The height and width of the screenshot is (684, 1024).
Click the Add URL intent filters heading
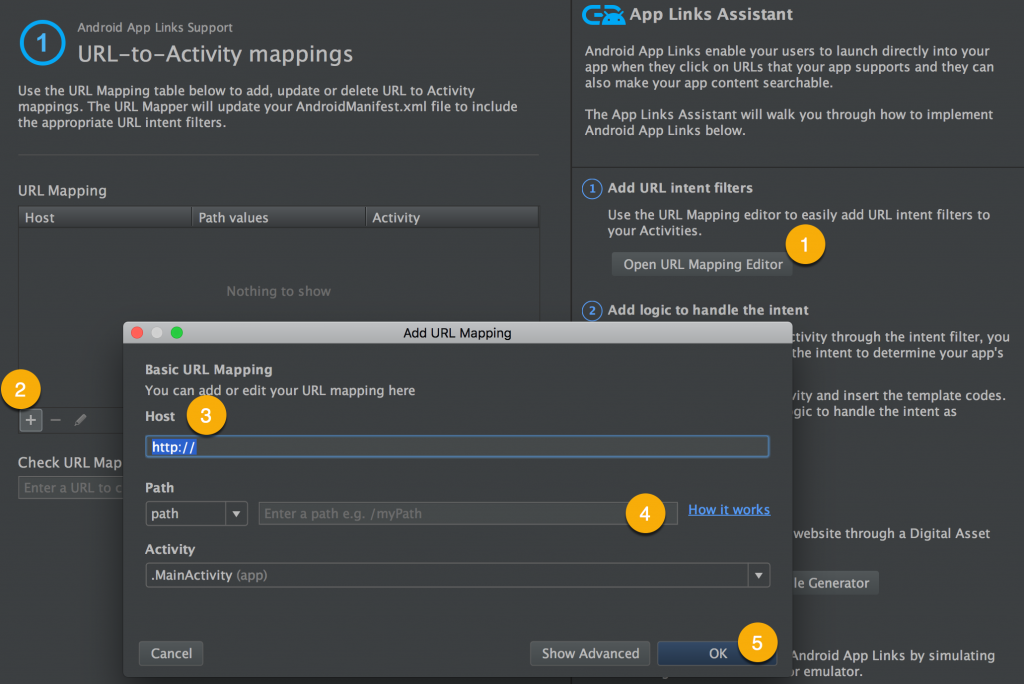tap(680, 188)
